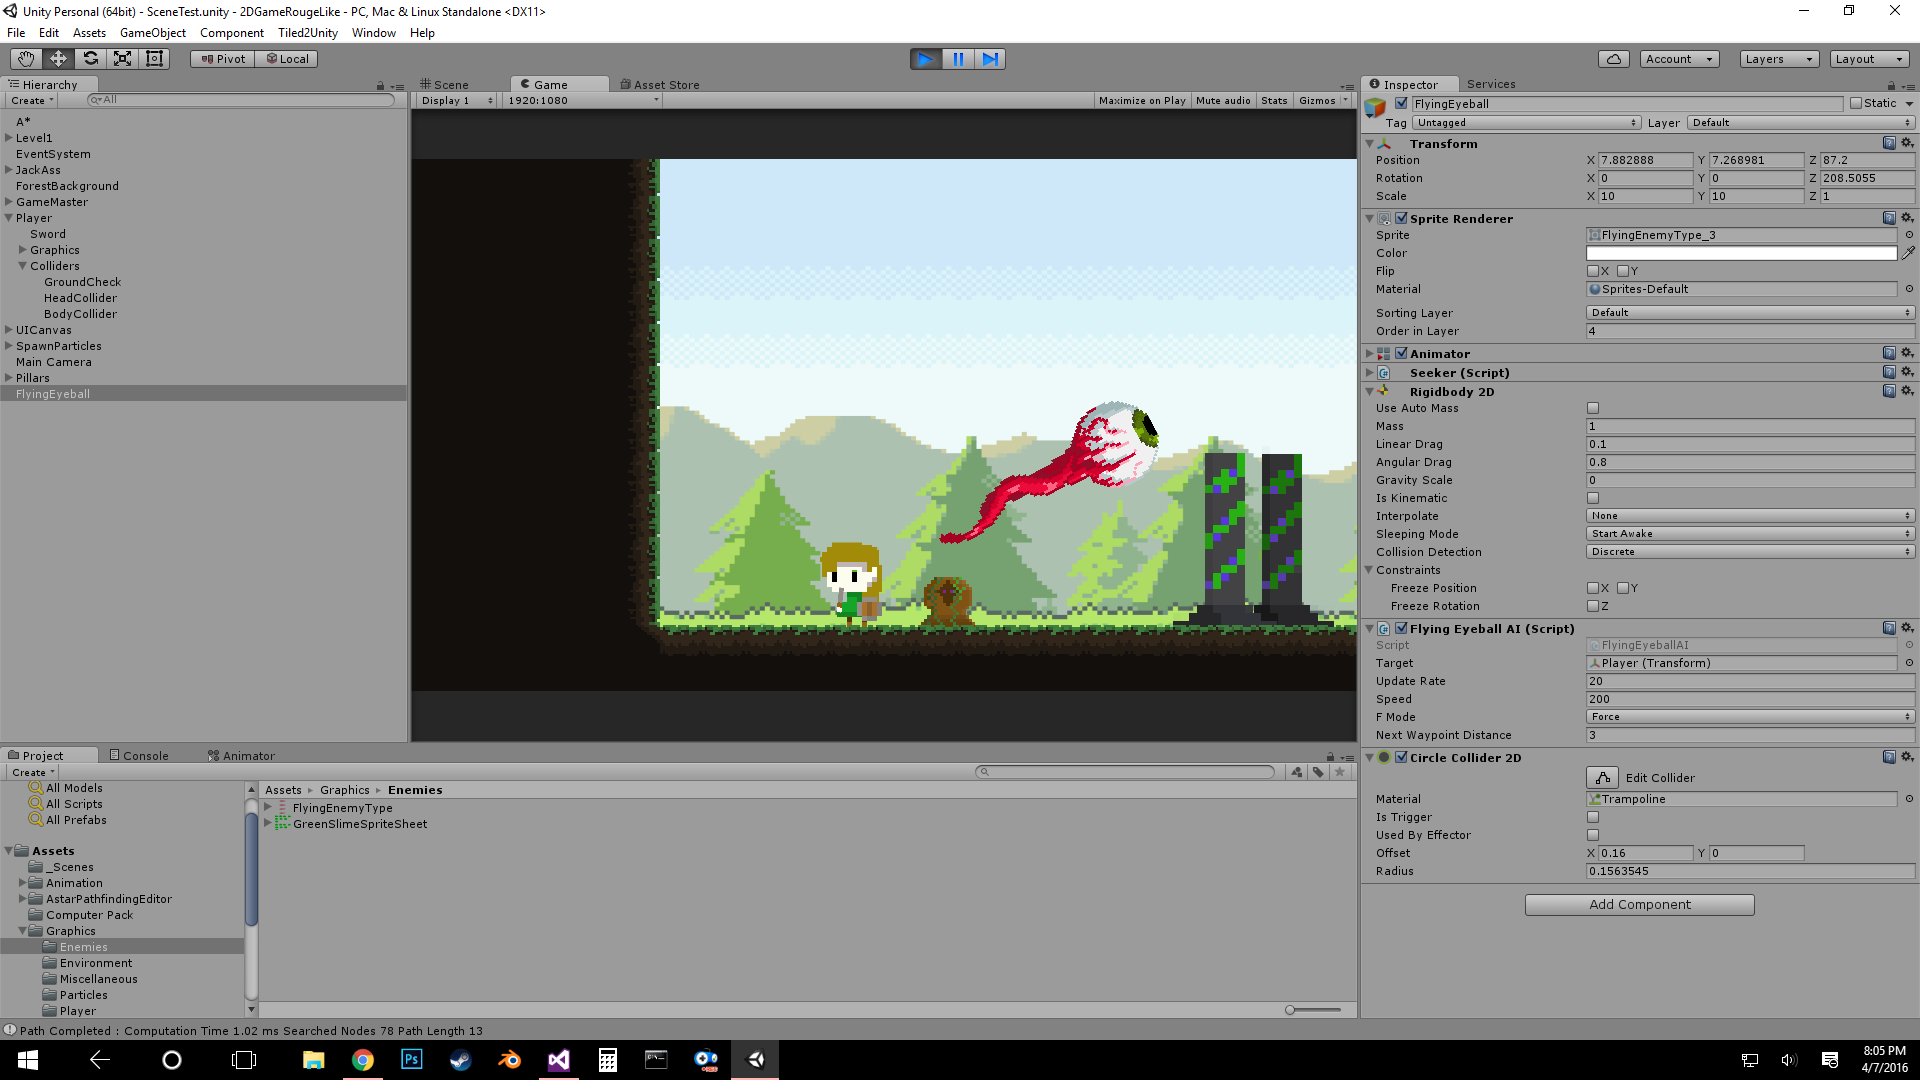The height and width of the screenshot is (1080, 1920).
Task: Enable Use Auto Mass checkbox
Action: coord(1593,408)
